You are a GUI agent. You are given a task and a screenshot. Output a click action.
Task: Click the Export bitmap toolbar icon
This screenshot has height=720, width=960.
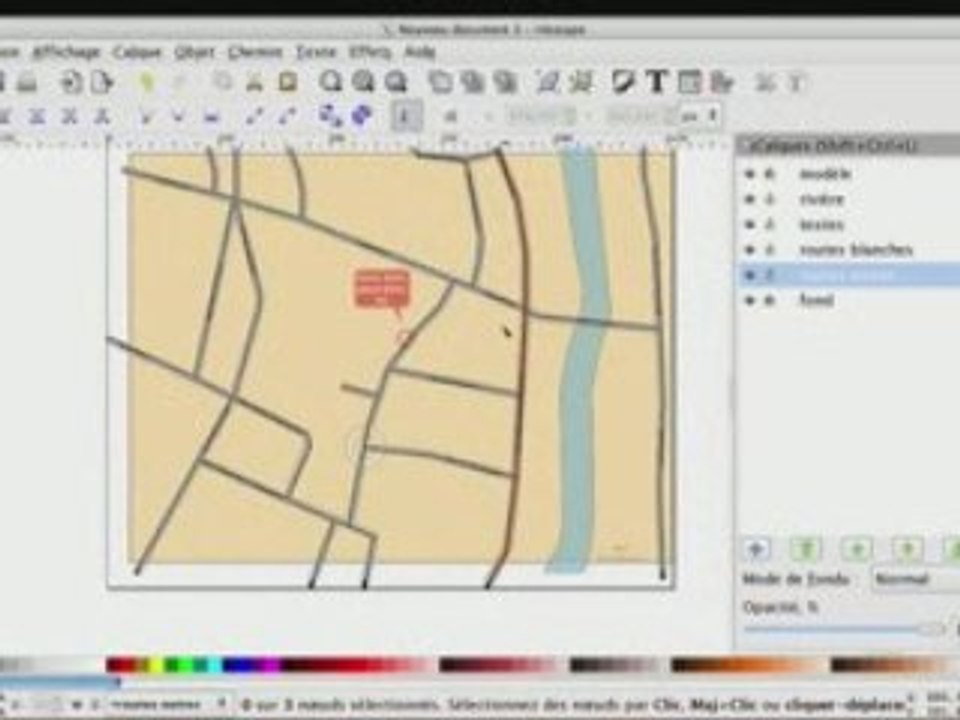(102, 82)
